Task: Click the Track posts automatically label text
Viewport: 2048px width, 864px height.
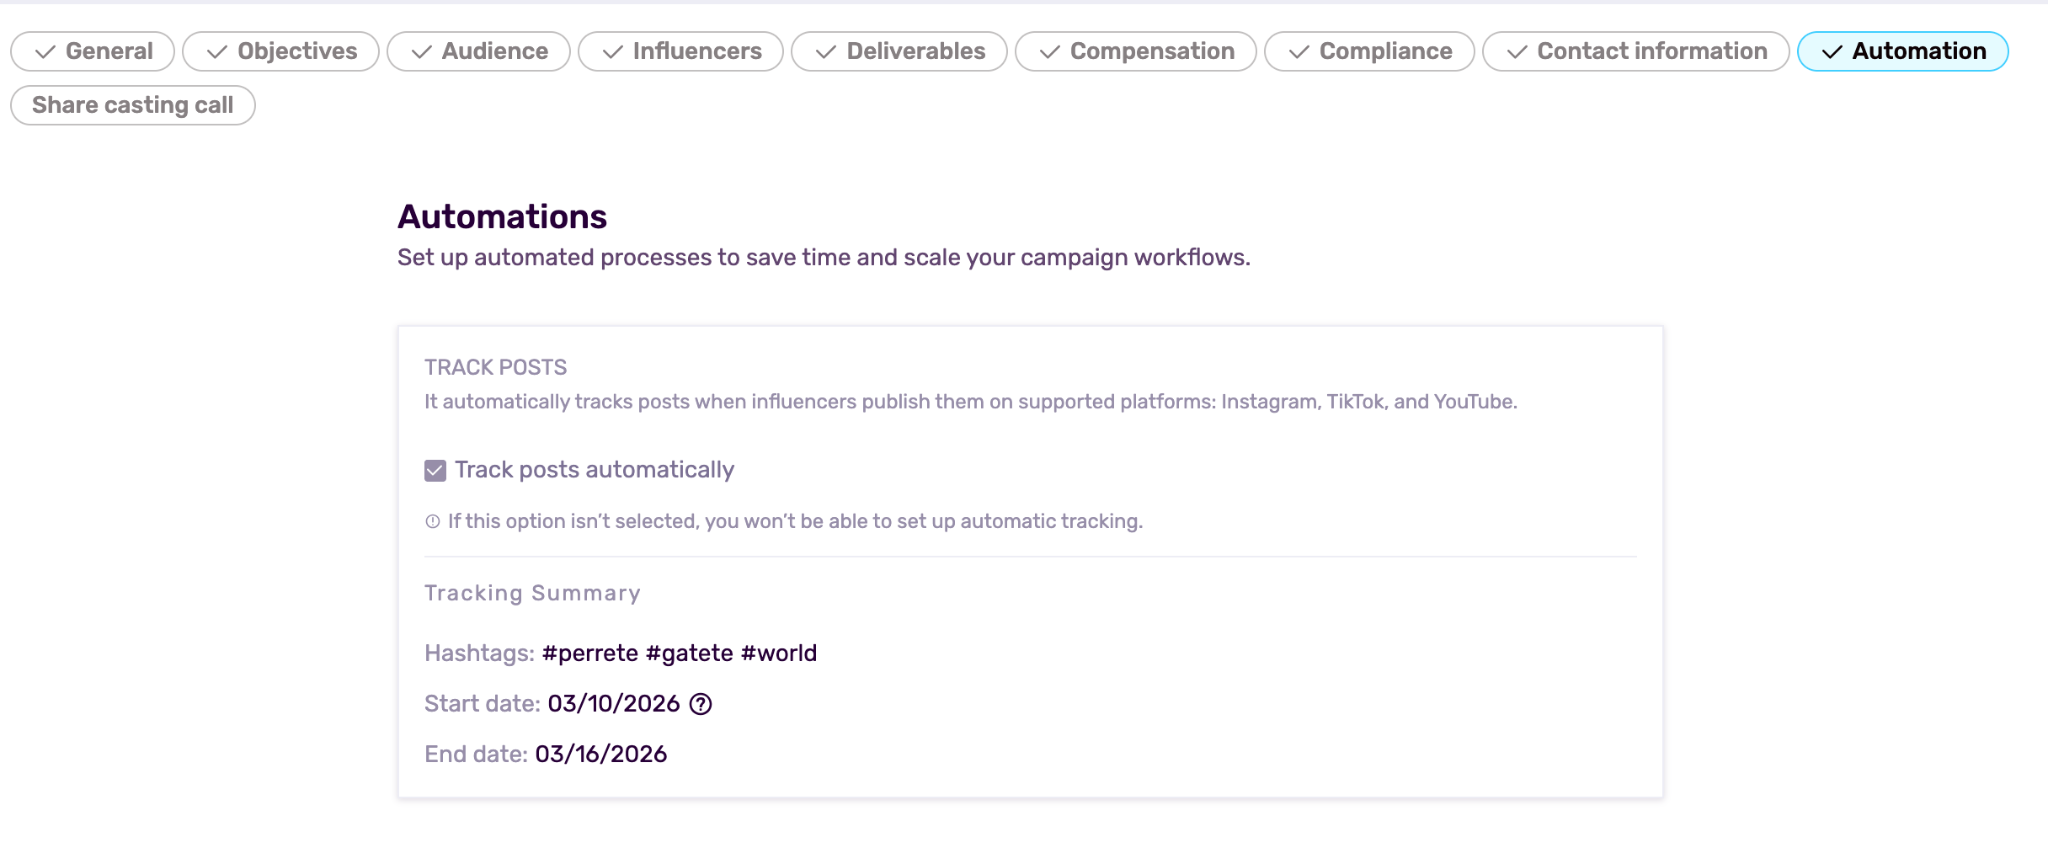Action: pyautogui.click(x=594, y=470)
